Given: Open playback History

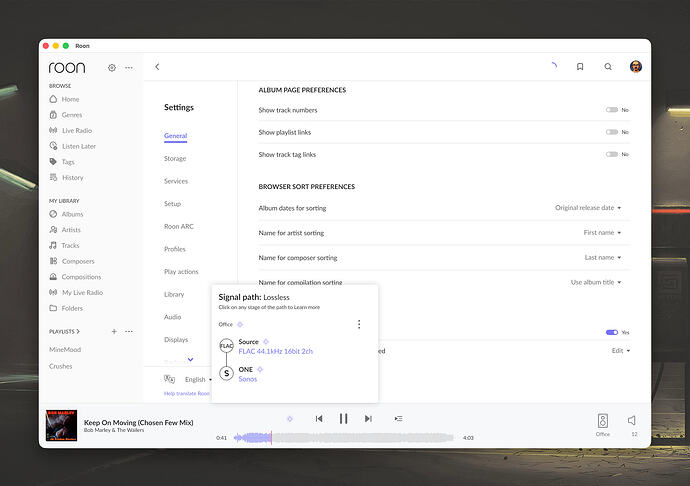Looking at the screenshot, I should click(x=66, y=177).
